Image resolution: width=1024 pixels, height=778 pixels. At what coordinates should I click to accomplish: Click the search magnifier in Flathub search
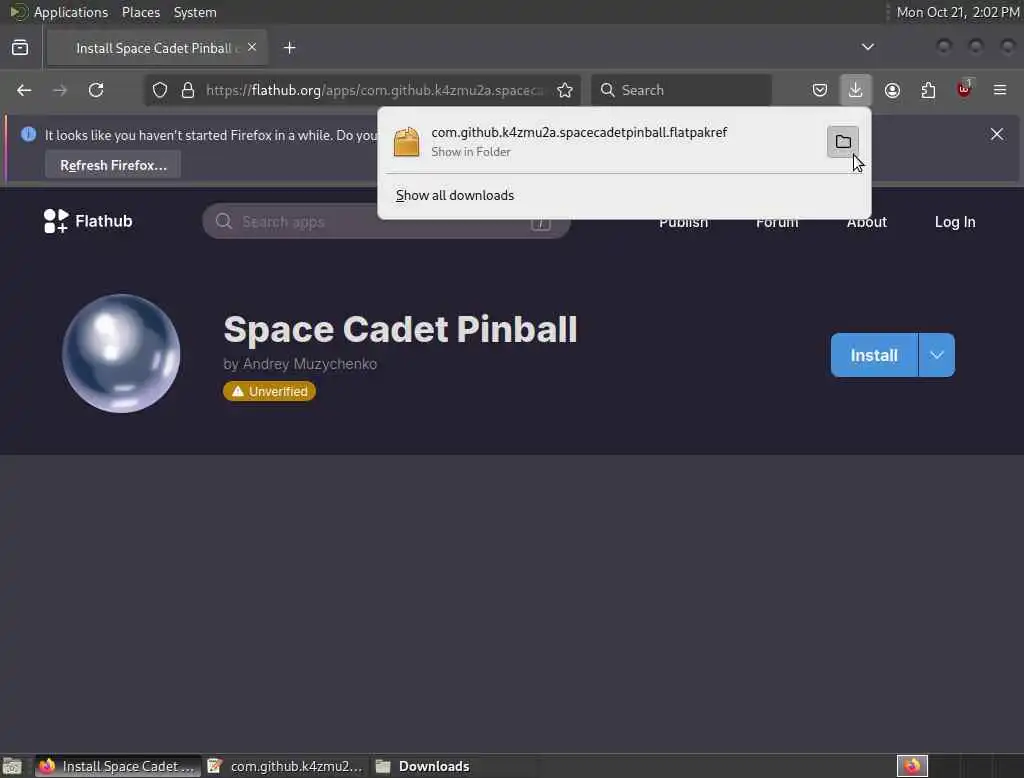point(223,221)
